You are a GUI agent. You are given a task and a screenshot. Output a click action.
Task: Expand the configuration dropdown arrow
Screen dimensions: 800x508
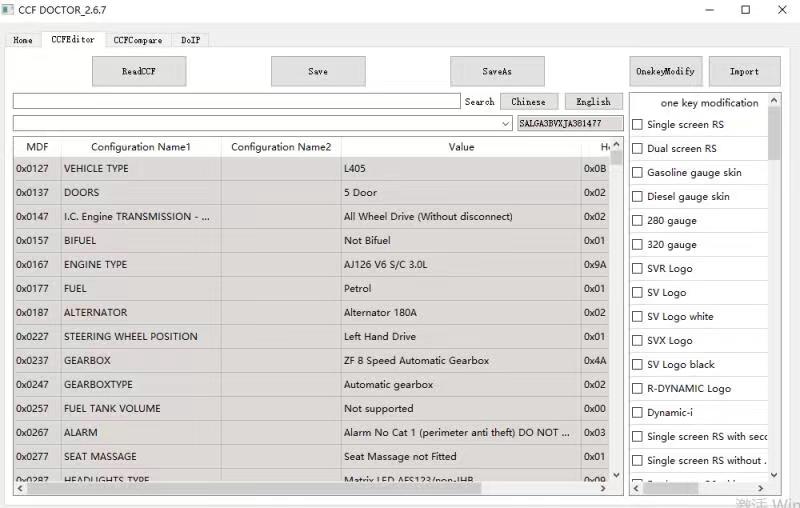tap(506, 123)
